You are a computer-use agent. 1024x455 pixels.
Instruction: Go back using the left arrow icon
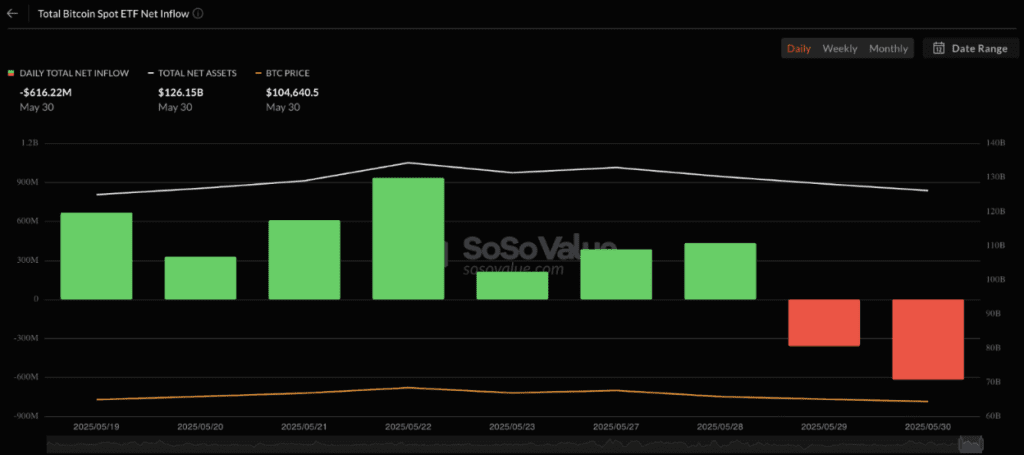12,13
